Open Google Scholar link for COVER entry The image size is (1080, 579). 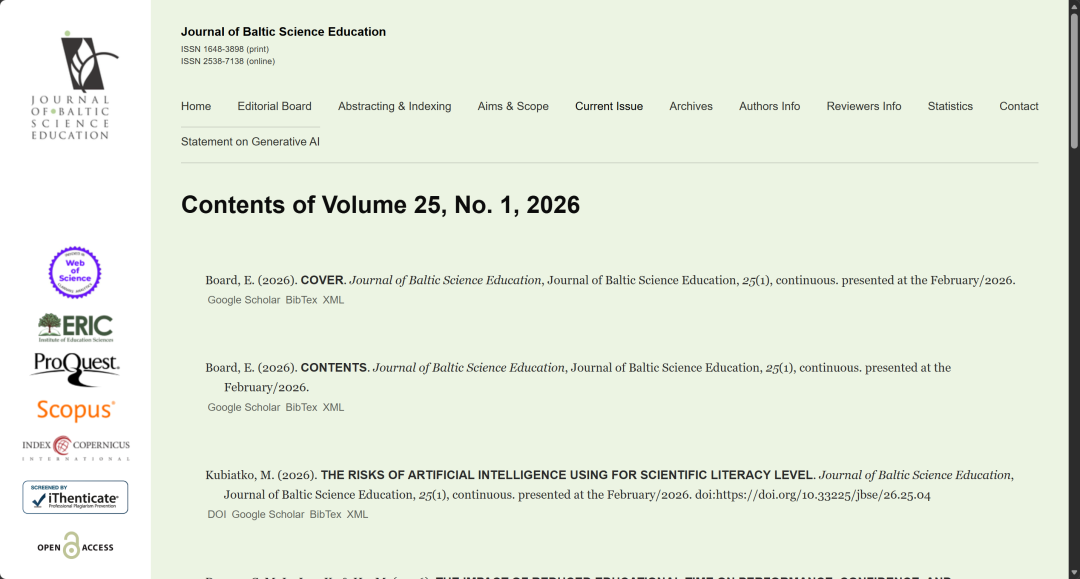[244, 300]
